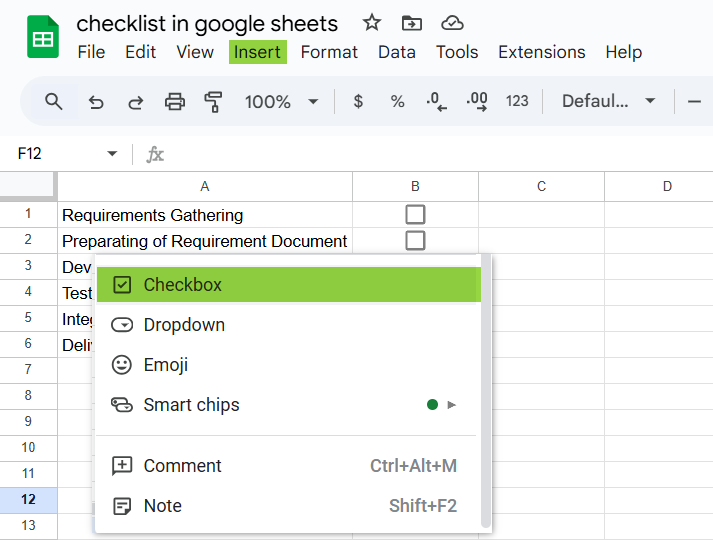
Task: Format as currency with dollar icon
Action: click(x=358, y=101)
